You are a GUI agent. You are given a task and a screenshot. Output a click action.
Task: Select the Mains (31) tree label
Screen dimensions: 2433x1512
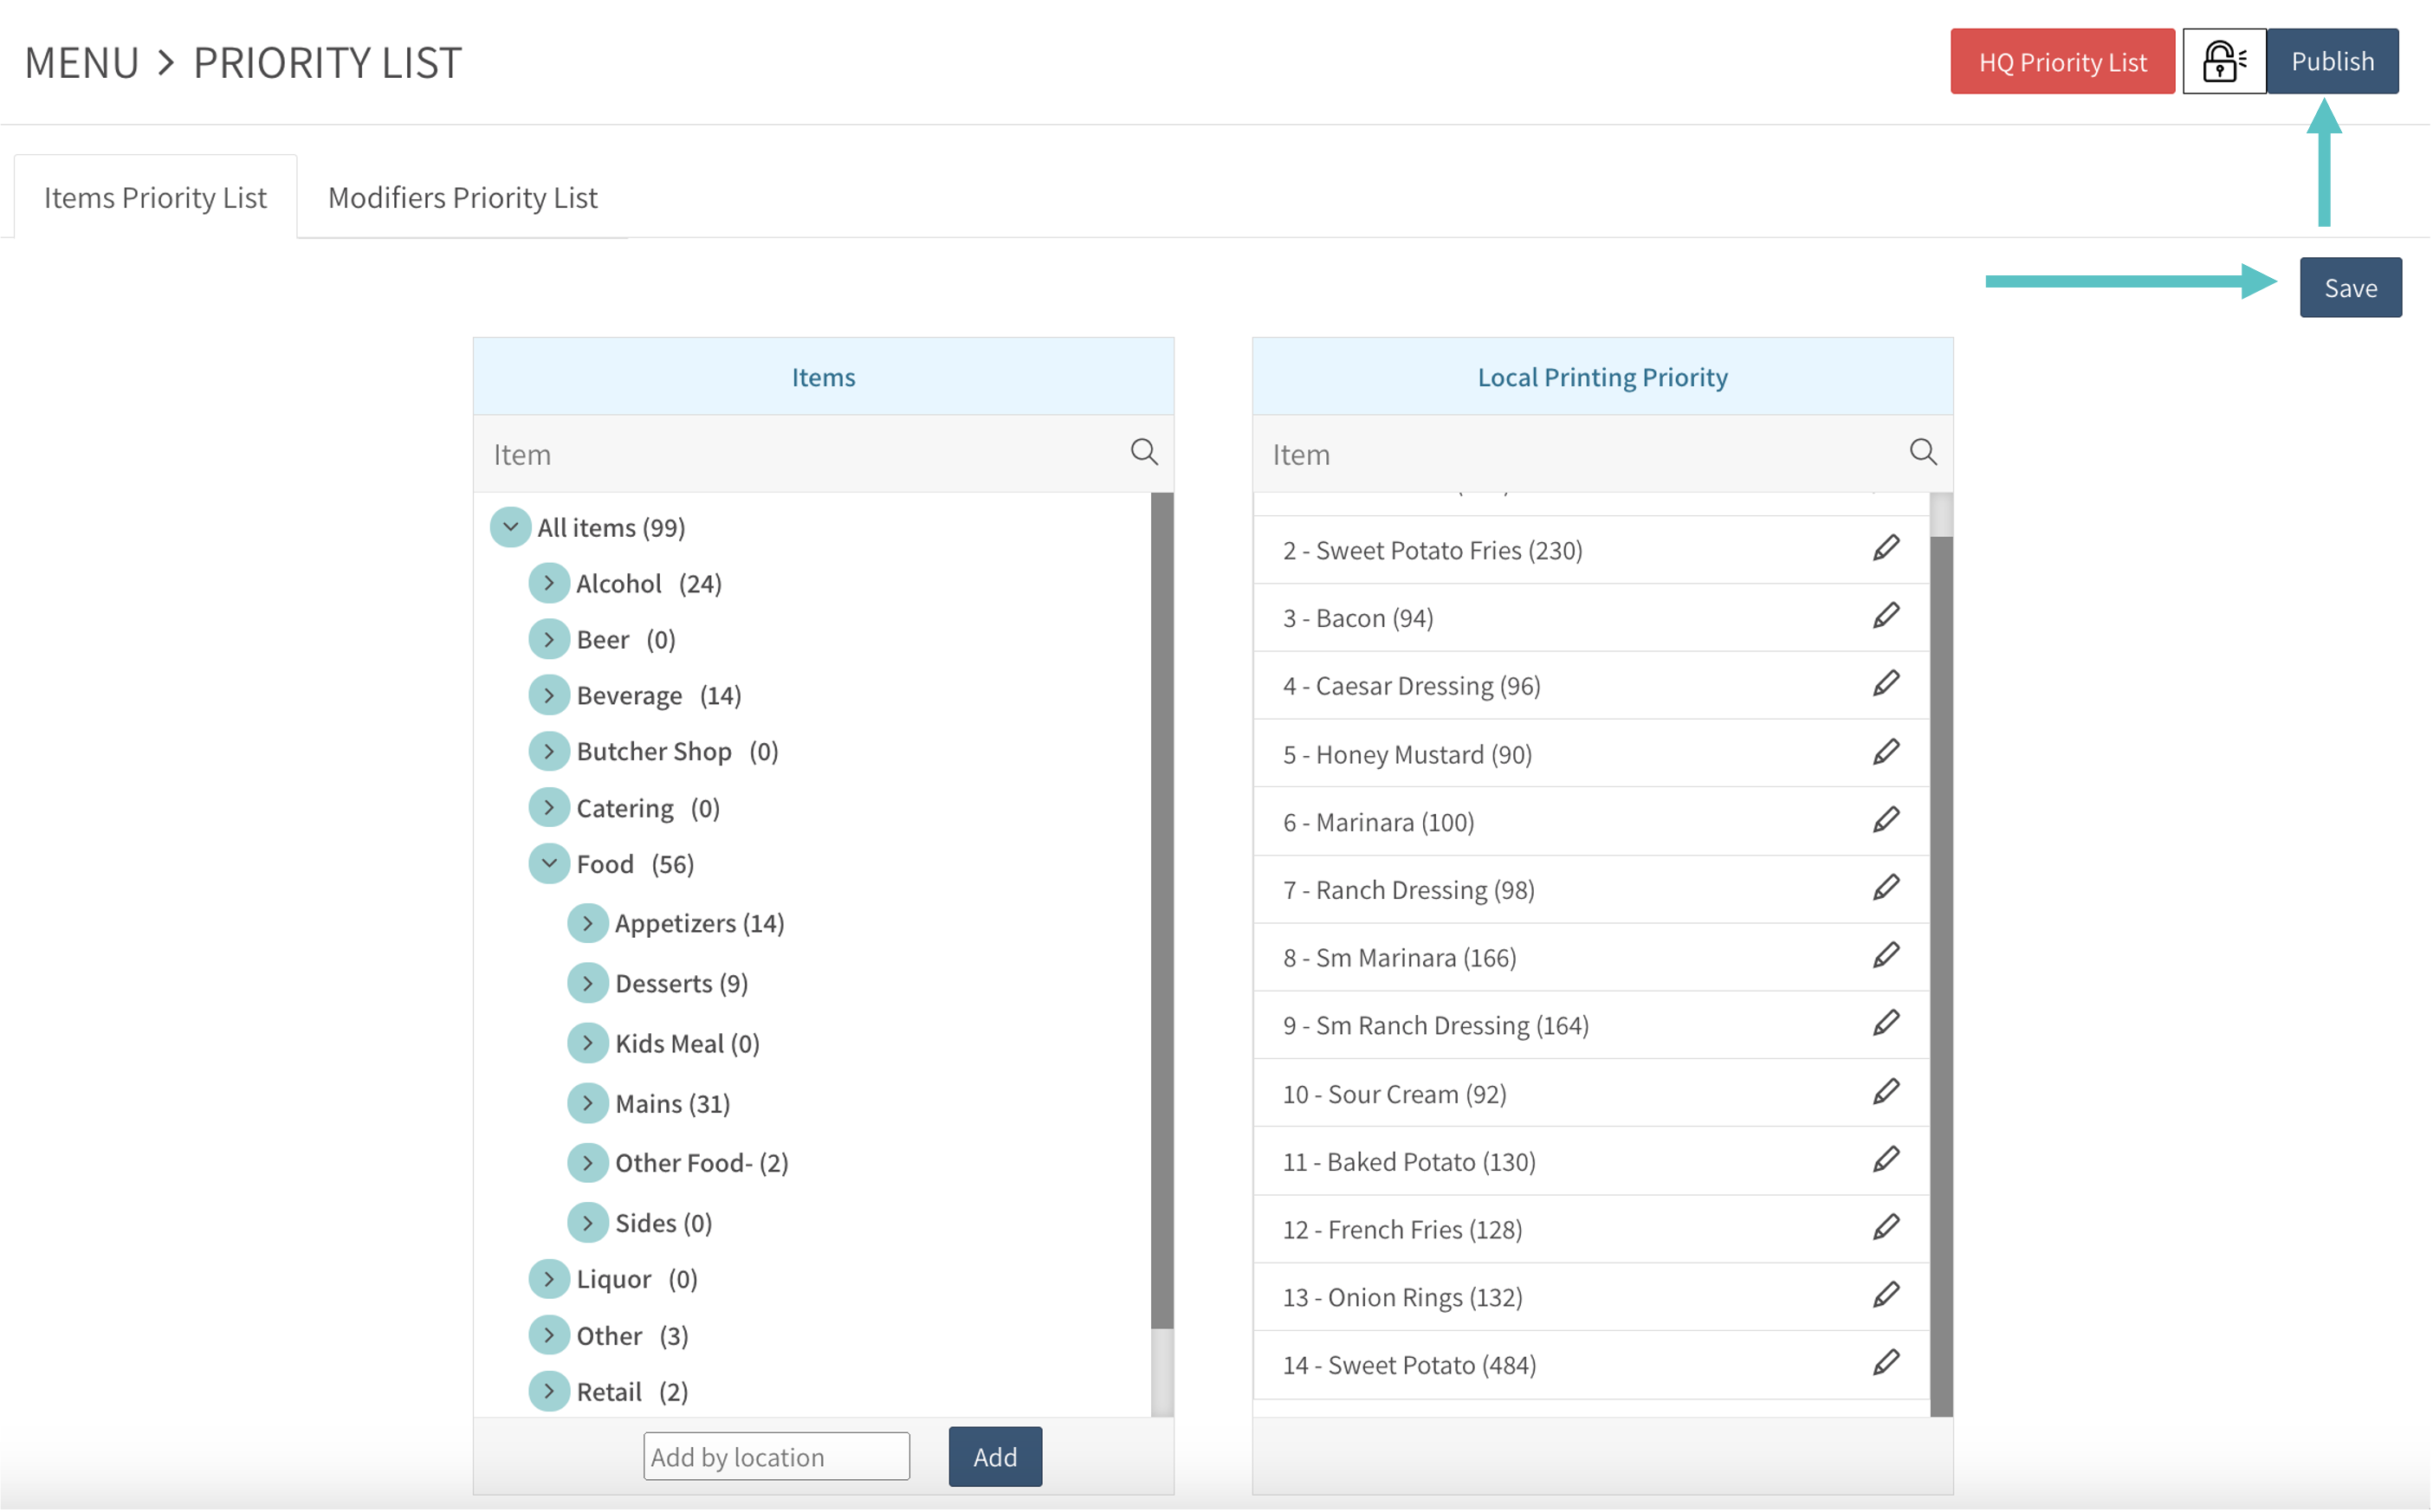[x=673, y=1103]
